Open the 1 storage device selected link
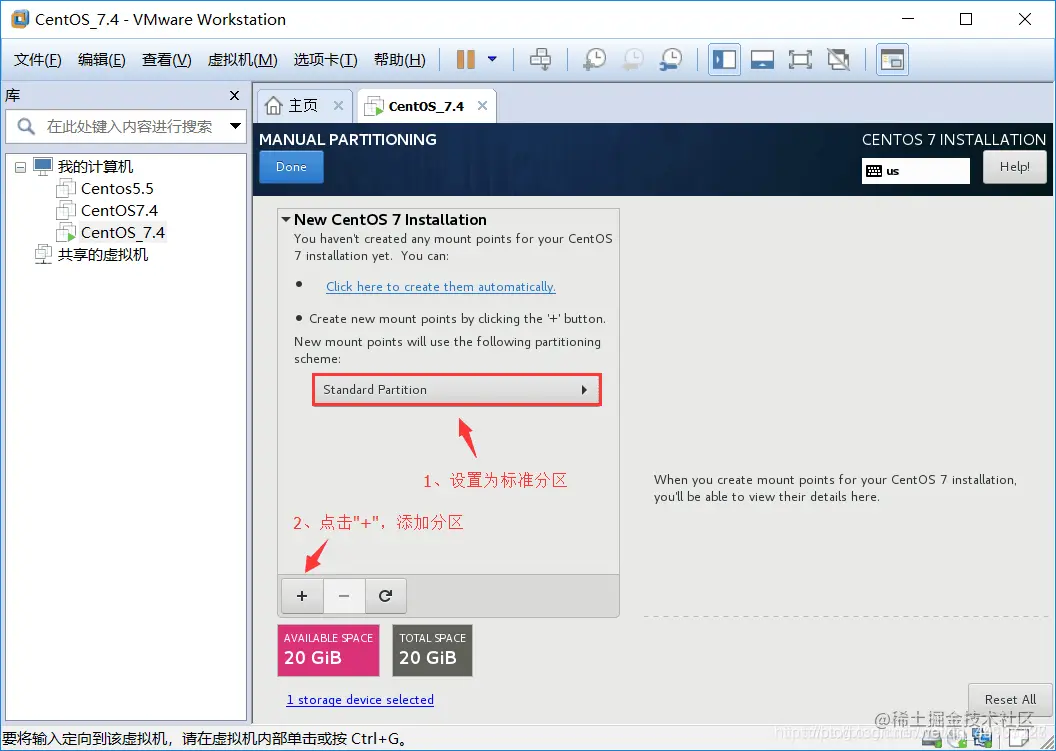 [x=360, y=700]
